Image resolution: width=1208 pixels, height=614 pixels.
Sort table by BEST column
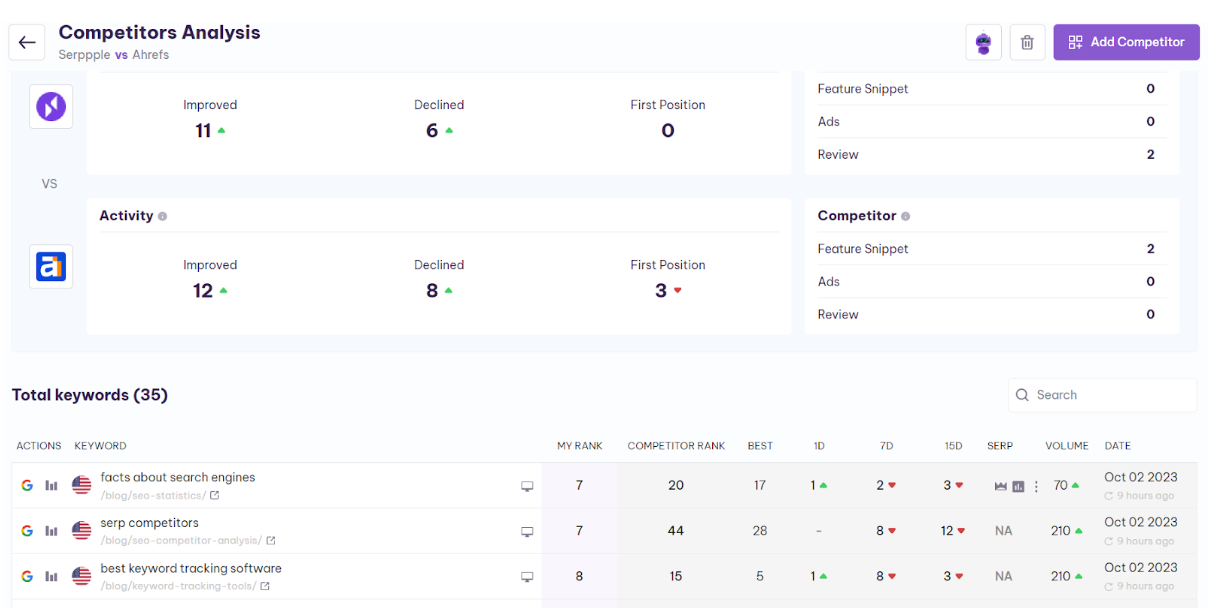point(760,446)
